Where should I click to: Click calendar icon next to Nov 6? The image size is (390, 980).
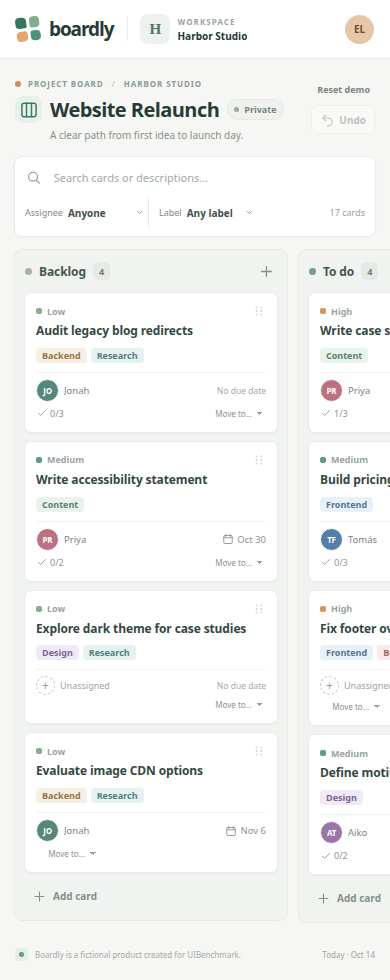point(231,831)
